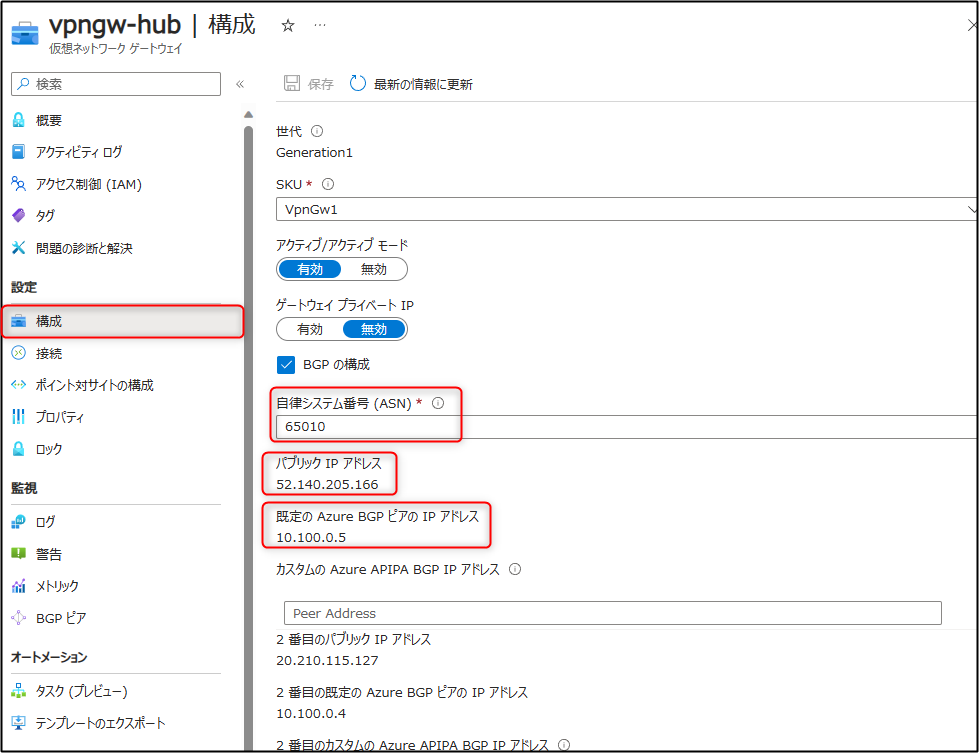This screenshot has height=753, width=979.
Task: Collapse the sidebar with double chevron
Action: (x=240, y=84)
